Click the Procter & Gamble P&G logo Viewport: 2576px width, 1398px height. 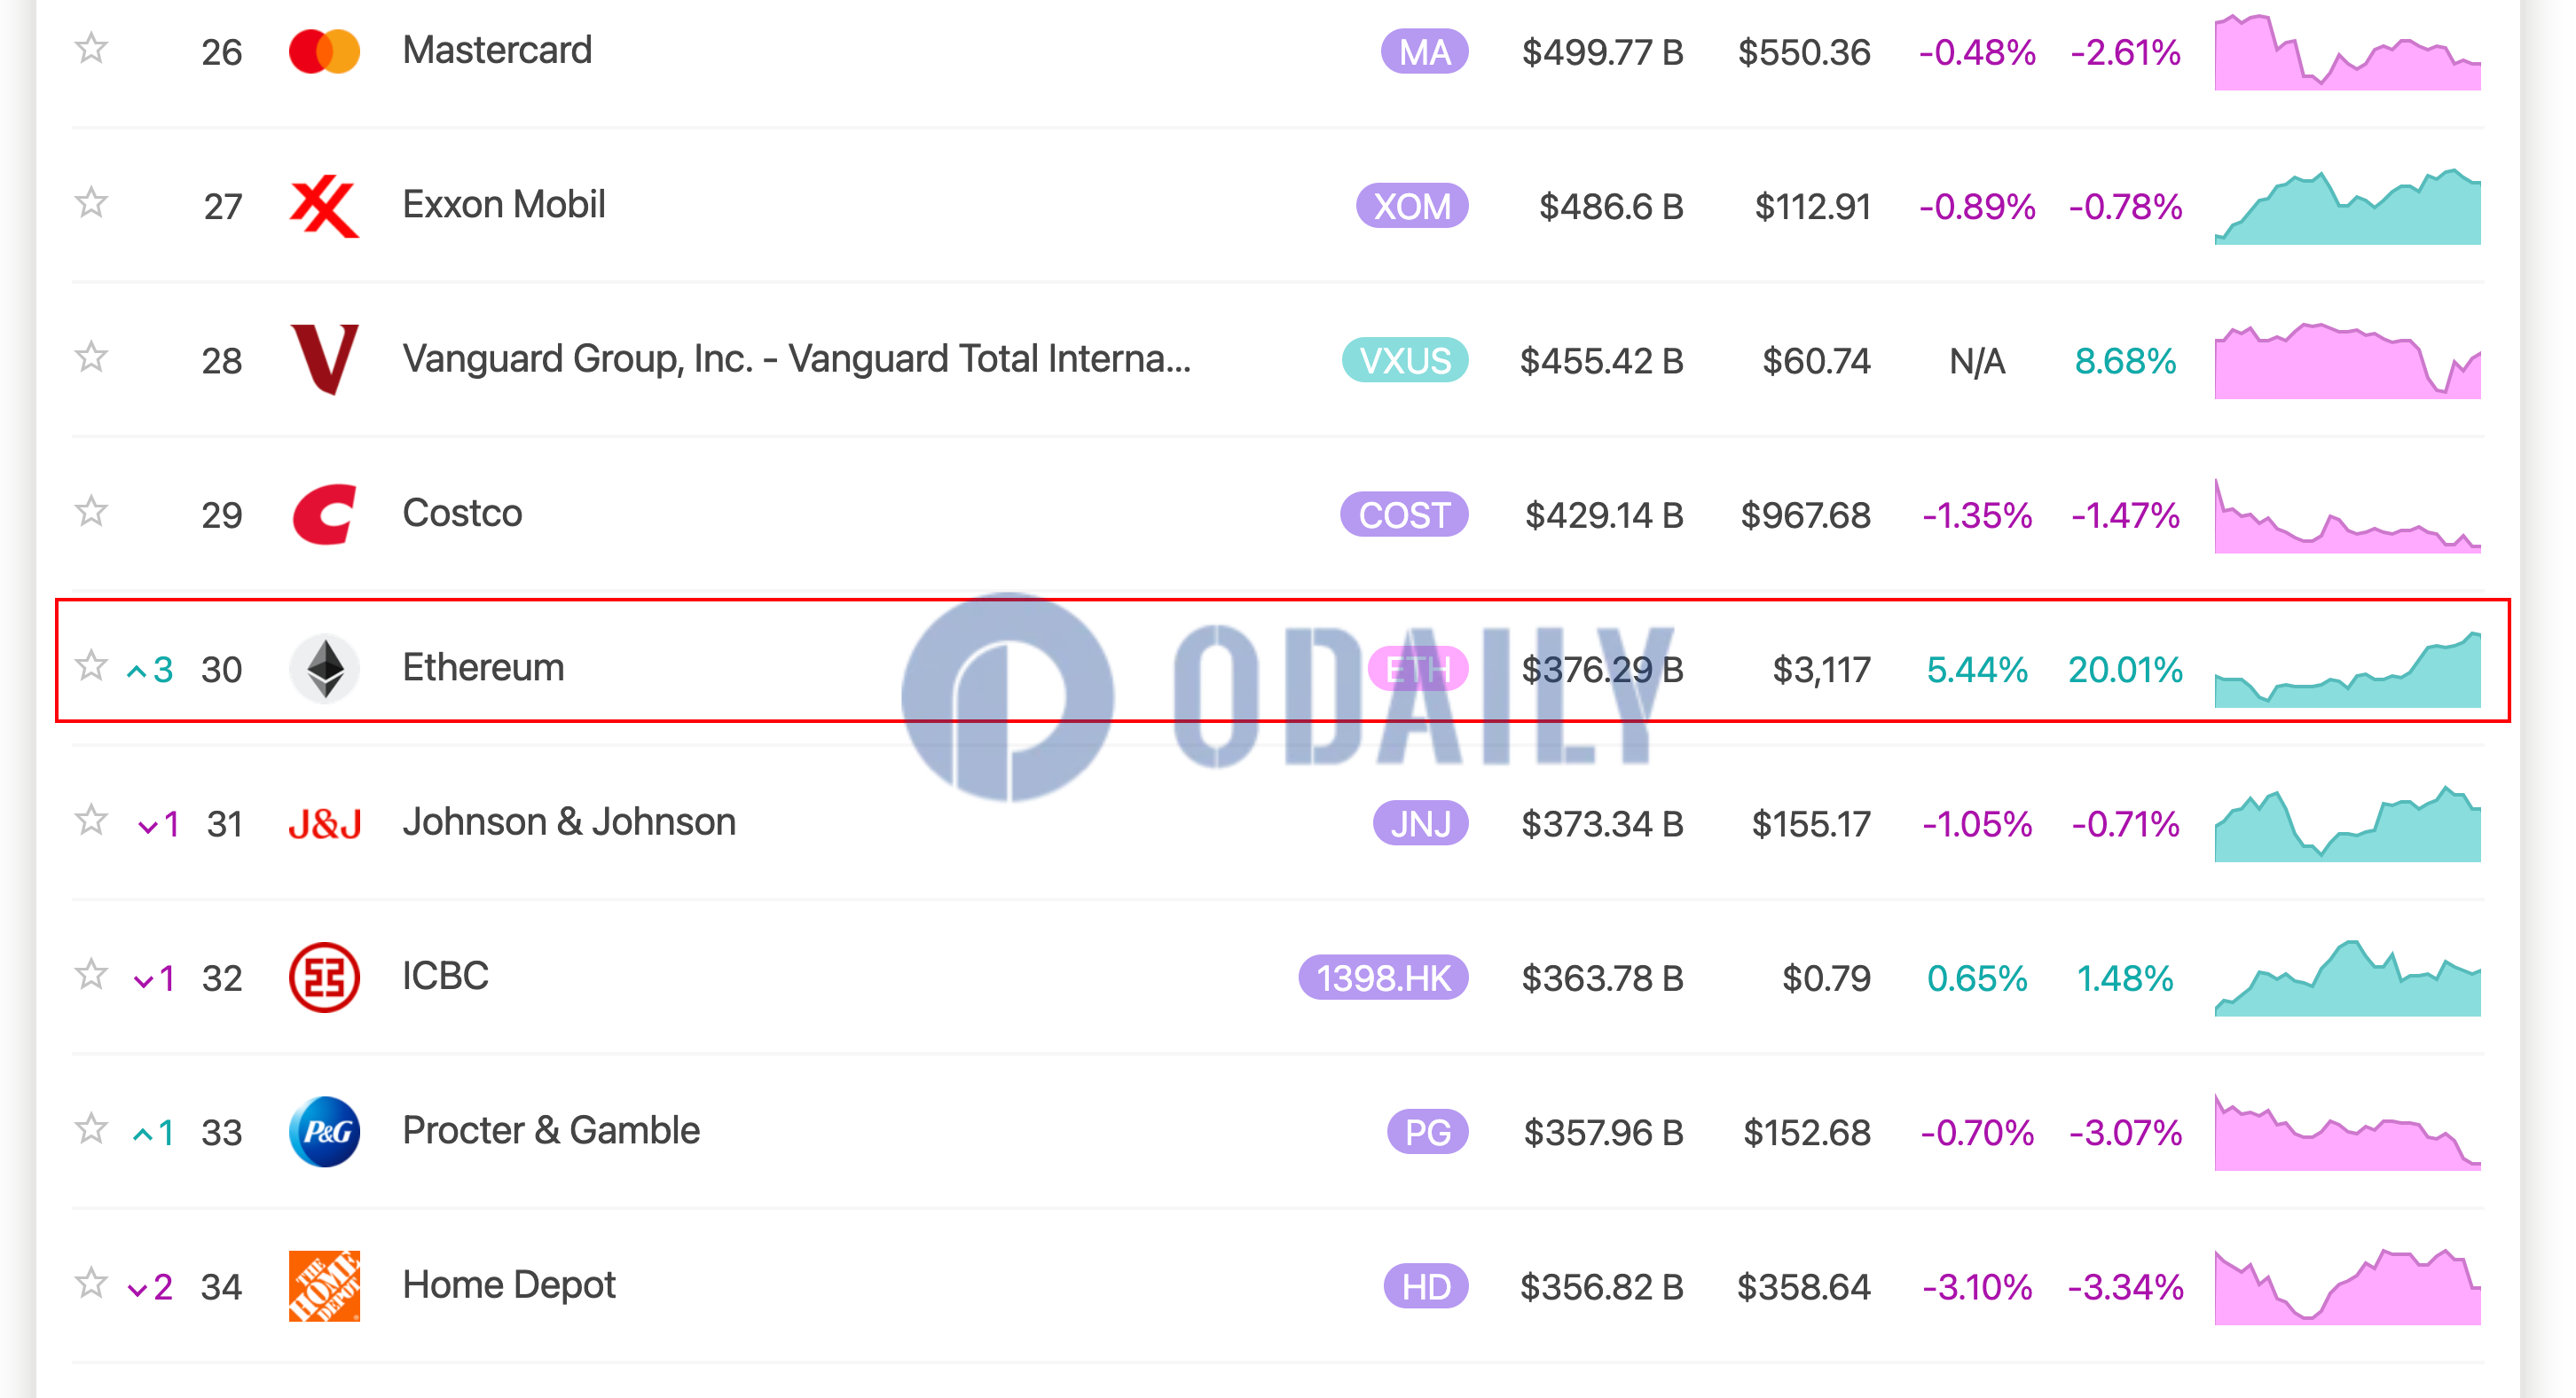tap(324, 1131)
